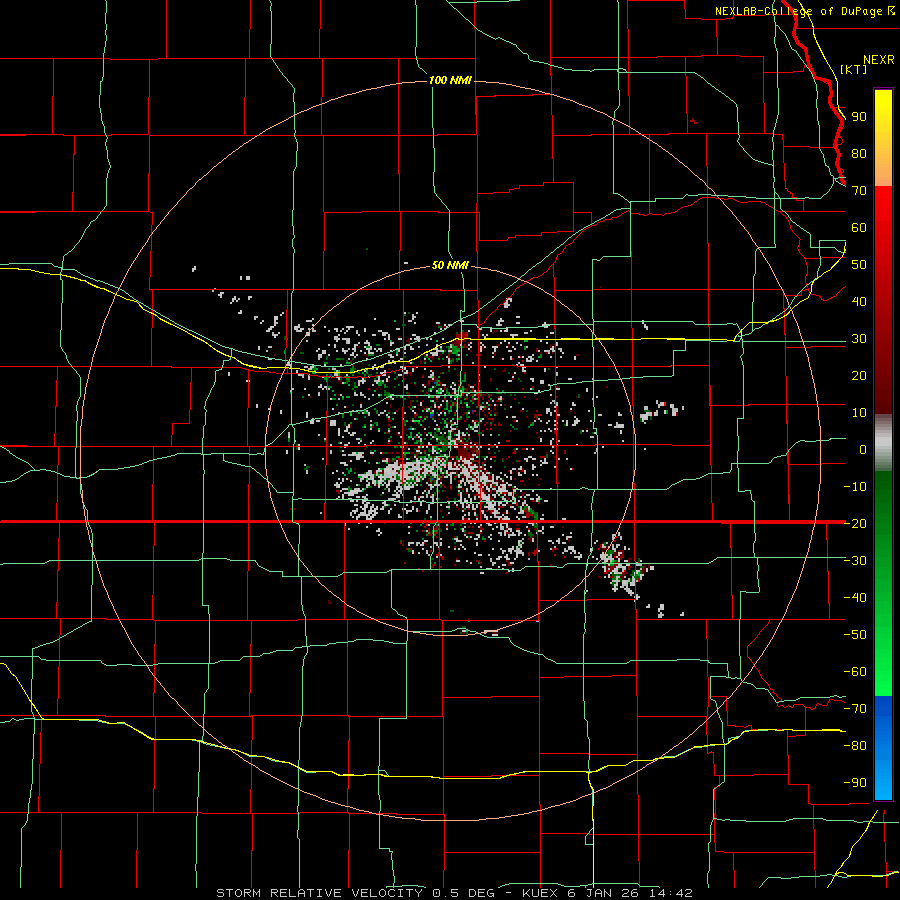Image resolution: width=900 pixels, height=900 pixels.
Task: Click the "100 NMI" range ring label
Action: (450, 80)
